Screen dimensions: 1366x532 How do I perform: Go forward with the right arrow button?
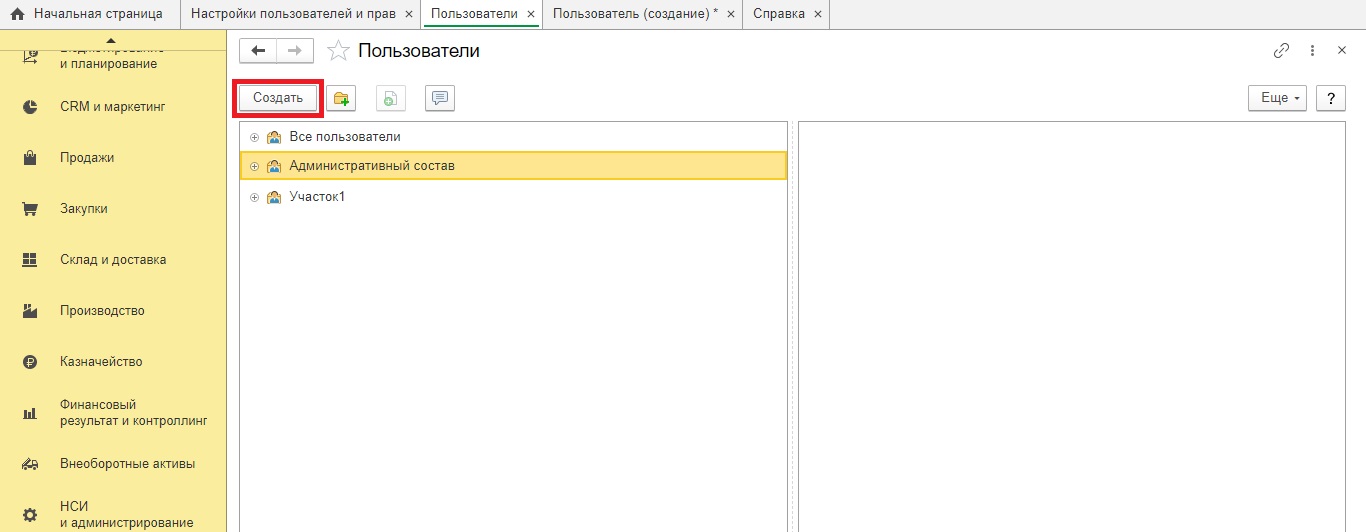295,51
